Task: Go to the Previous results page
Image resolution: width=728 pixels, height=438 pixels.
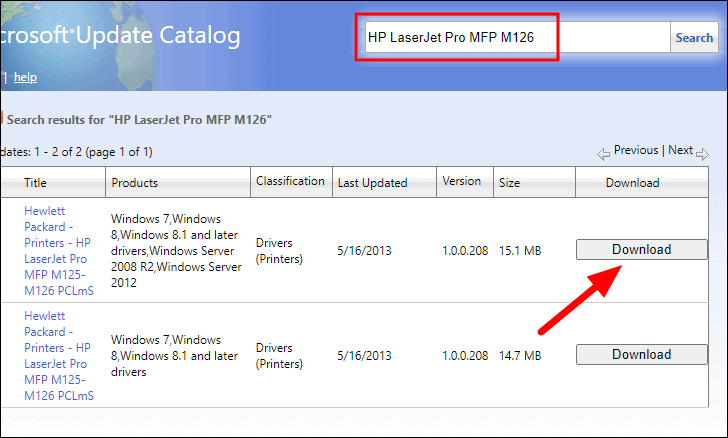Action: [x=636, y=150]
